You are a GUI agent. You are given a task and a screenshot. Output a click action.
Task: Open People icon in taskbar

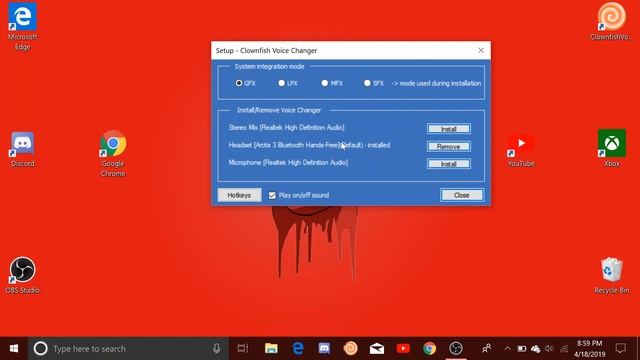pos(486,349)
